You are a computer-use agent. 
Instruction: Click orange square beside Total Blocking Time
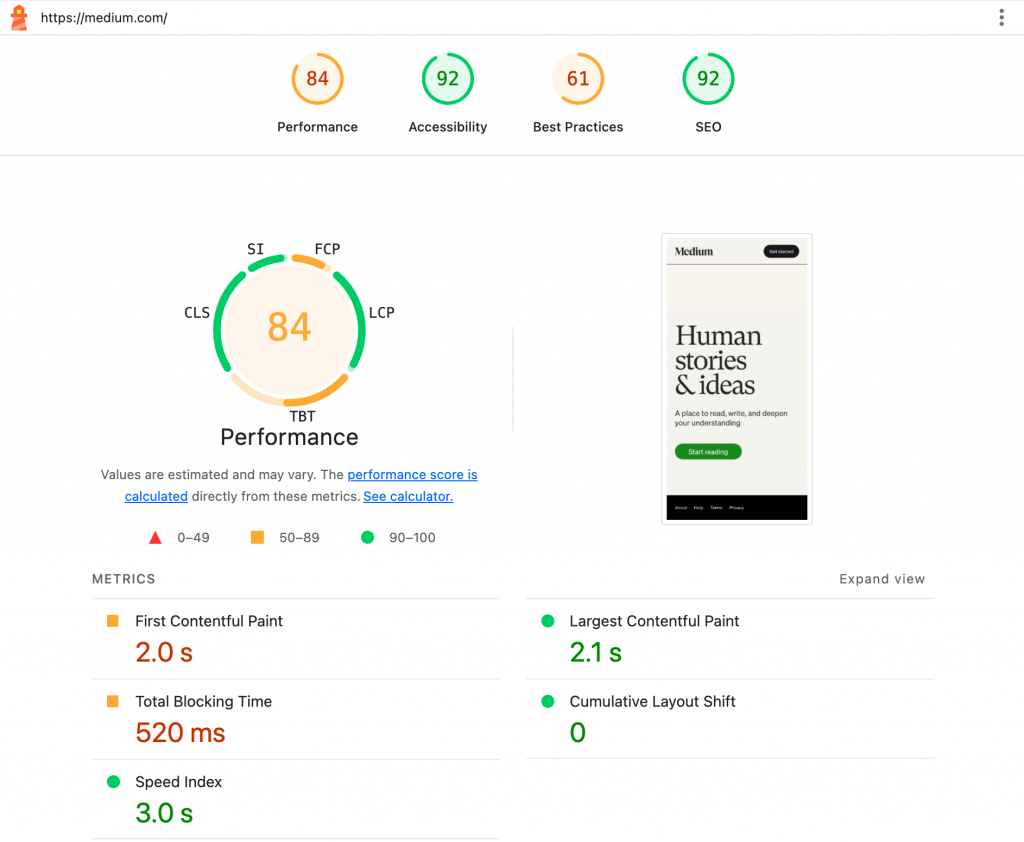113,701
